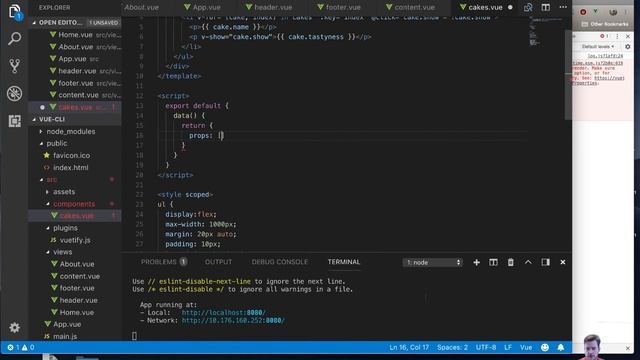Open notifications bell in status bar

(x=561, y=347)
